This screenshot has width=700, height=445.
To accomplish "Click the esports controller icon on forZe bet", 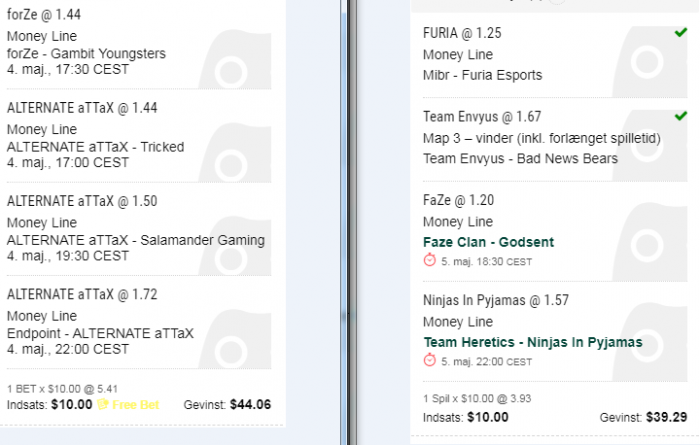I will pos(235,59).
